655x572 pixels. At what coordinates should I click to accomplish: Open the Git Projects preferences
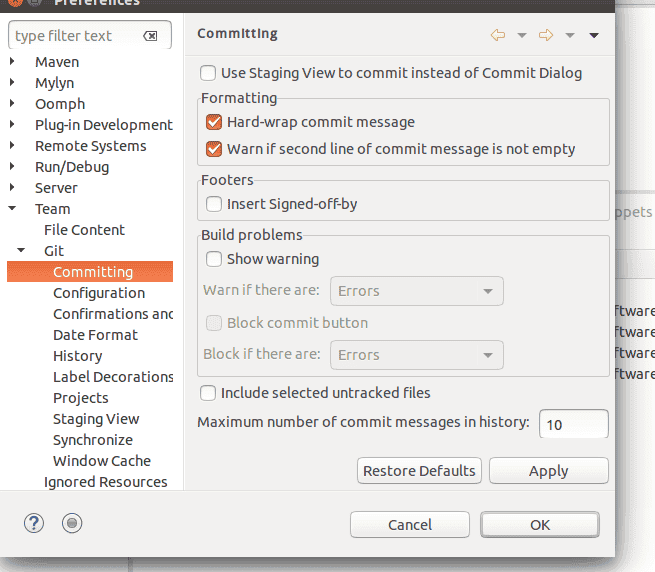pyautogui.click(x=81, y=398)
